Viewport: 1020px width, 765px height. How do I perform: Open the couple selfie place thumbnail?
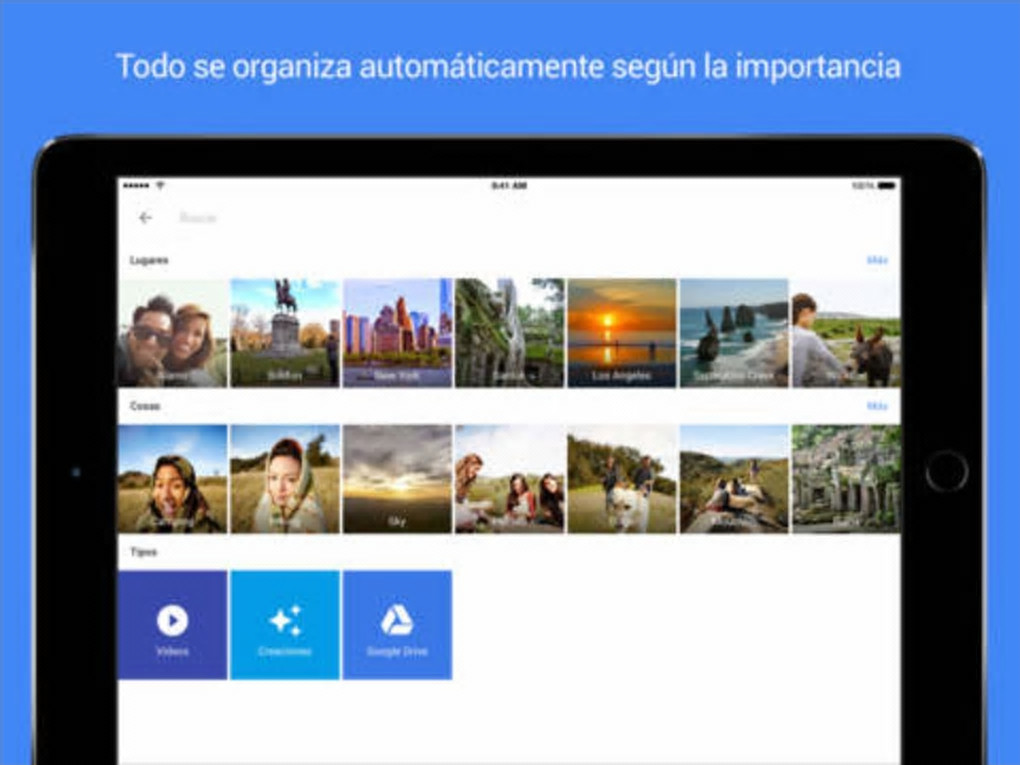172,333
